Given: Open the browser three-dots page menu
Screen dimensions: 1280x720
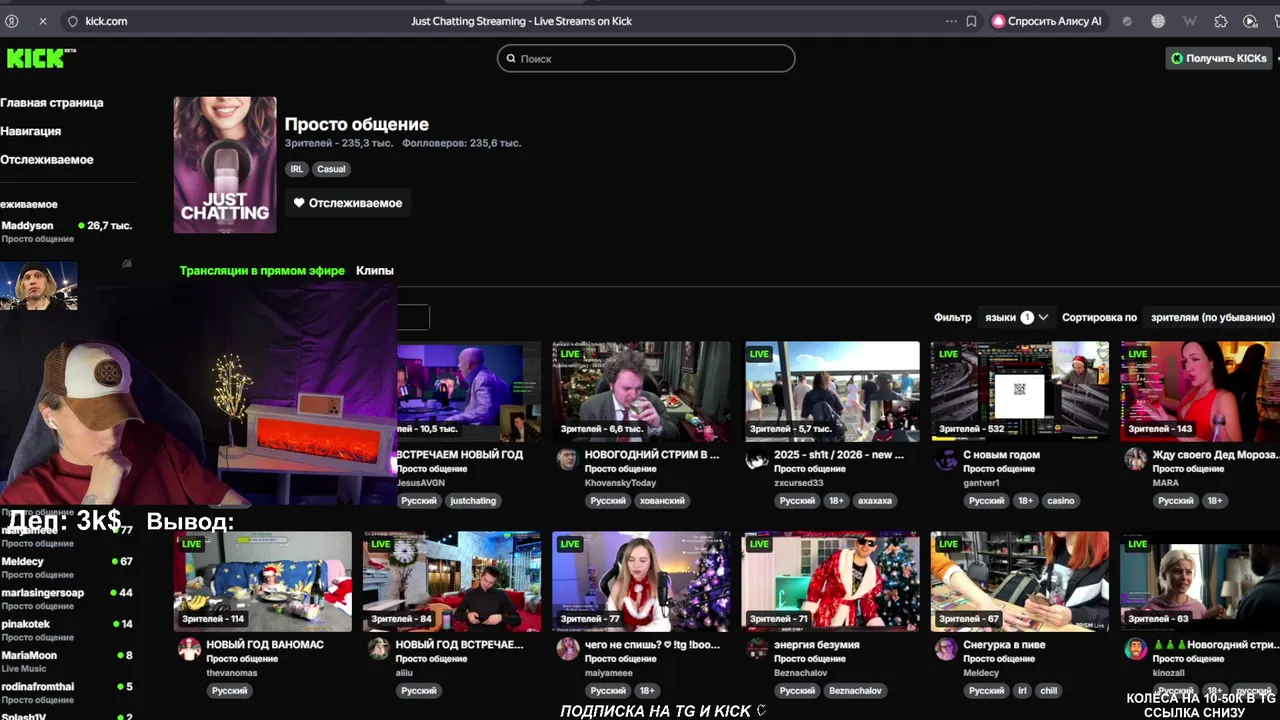Looking at the screenshot, I should tap(951, 21).
